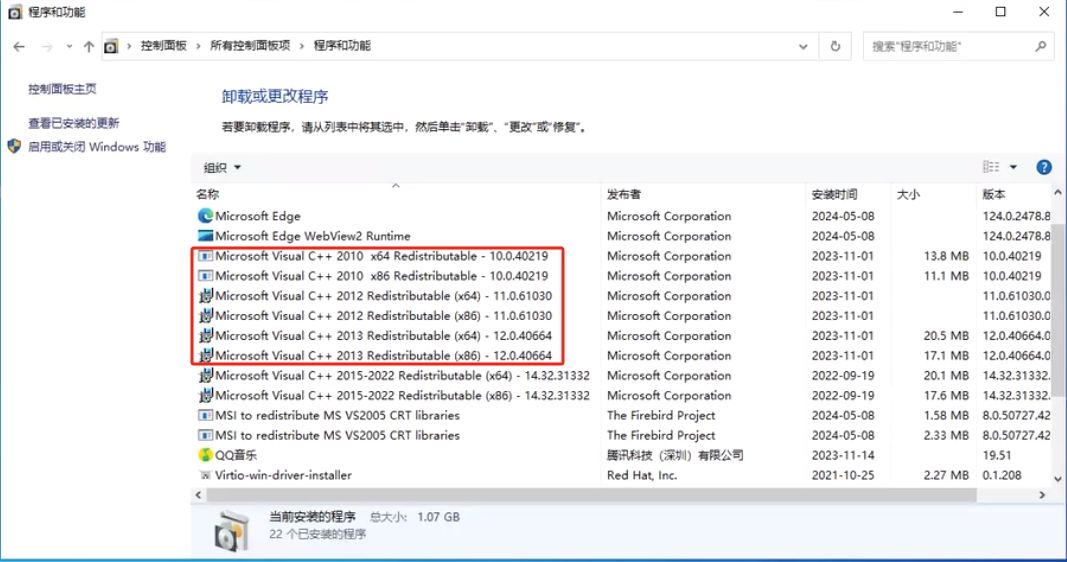Click the shield icon beside Windows 功能

point(14,146)
